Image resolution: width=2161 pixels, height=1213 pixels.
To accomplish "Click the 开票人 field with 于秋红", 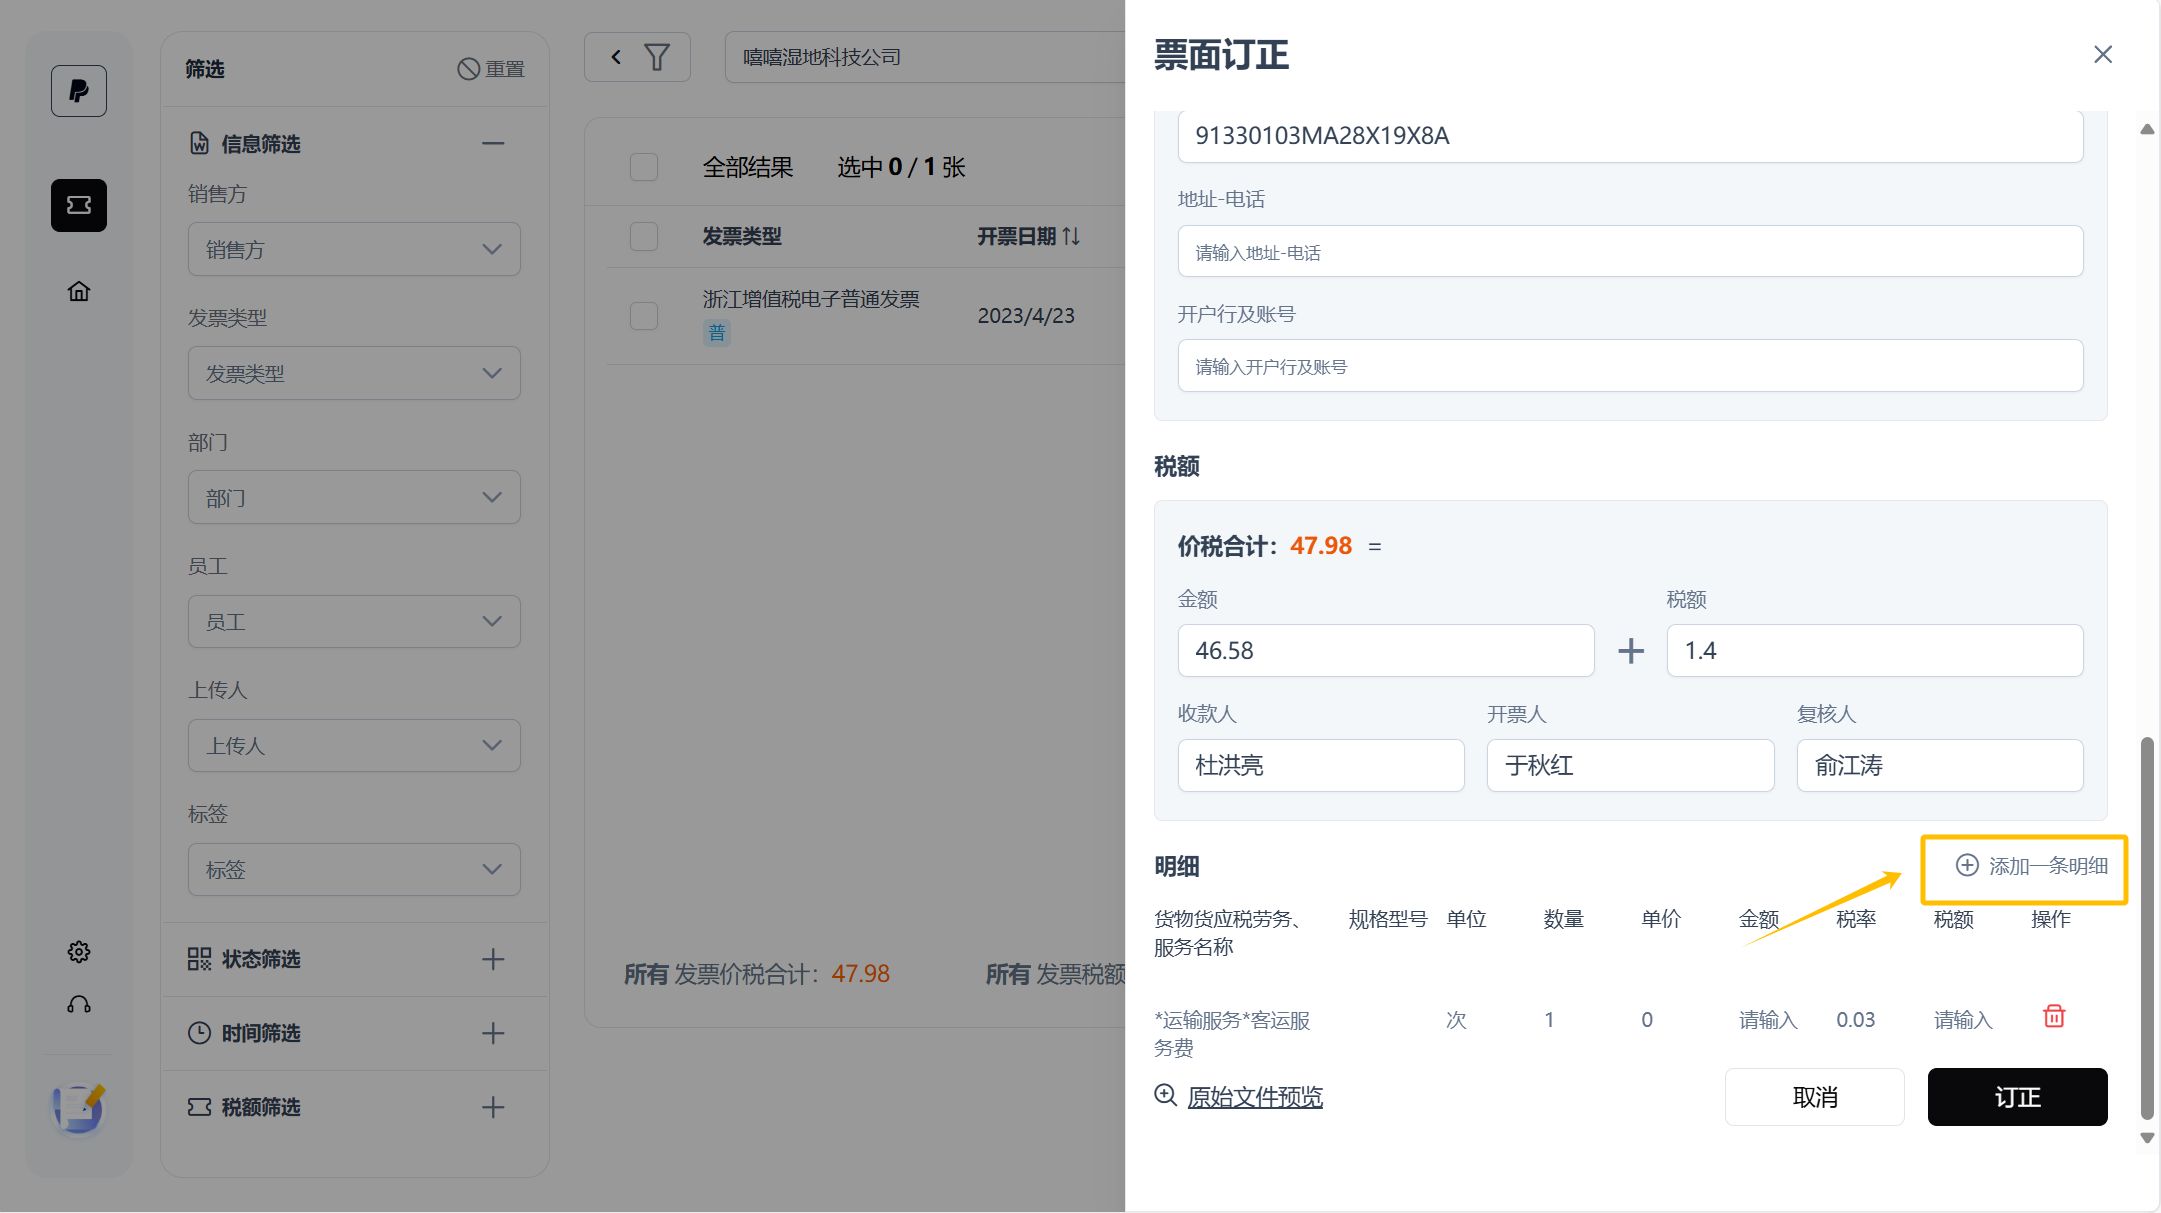I will (x=1631, y=765).
